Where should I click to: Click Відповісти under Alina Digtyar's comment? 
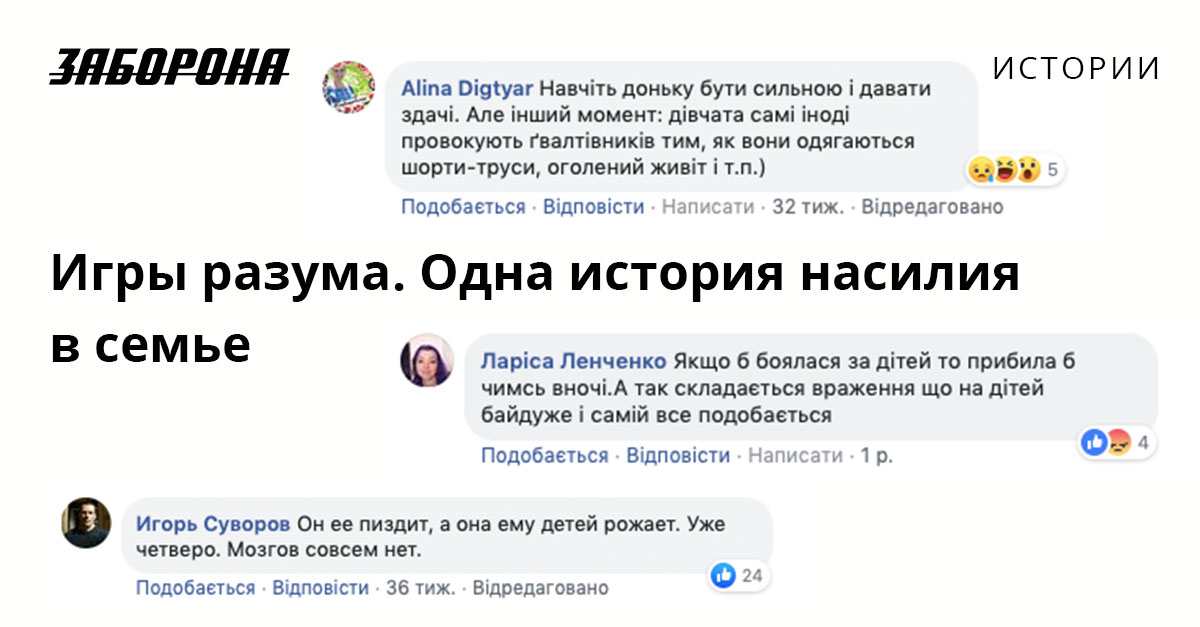point(594,207)
